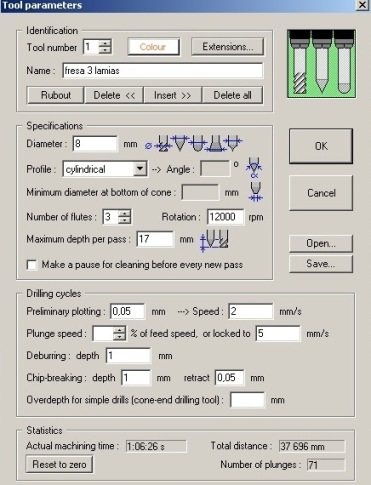Decrease Number of flutes with down arrow
371x485 pixels.
click(x=125, y=220)
